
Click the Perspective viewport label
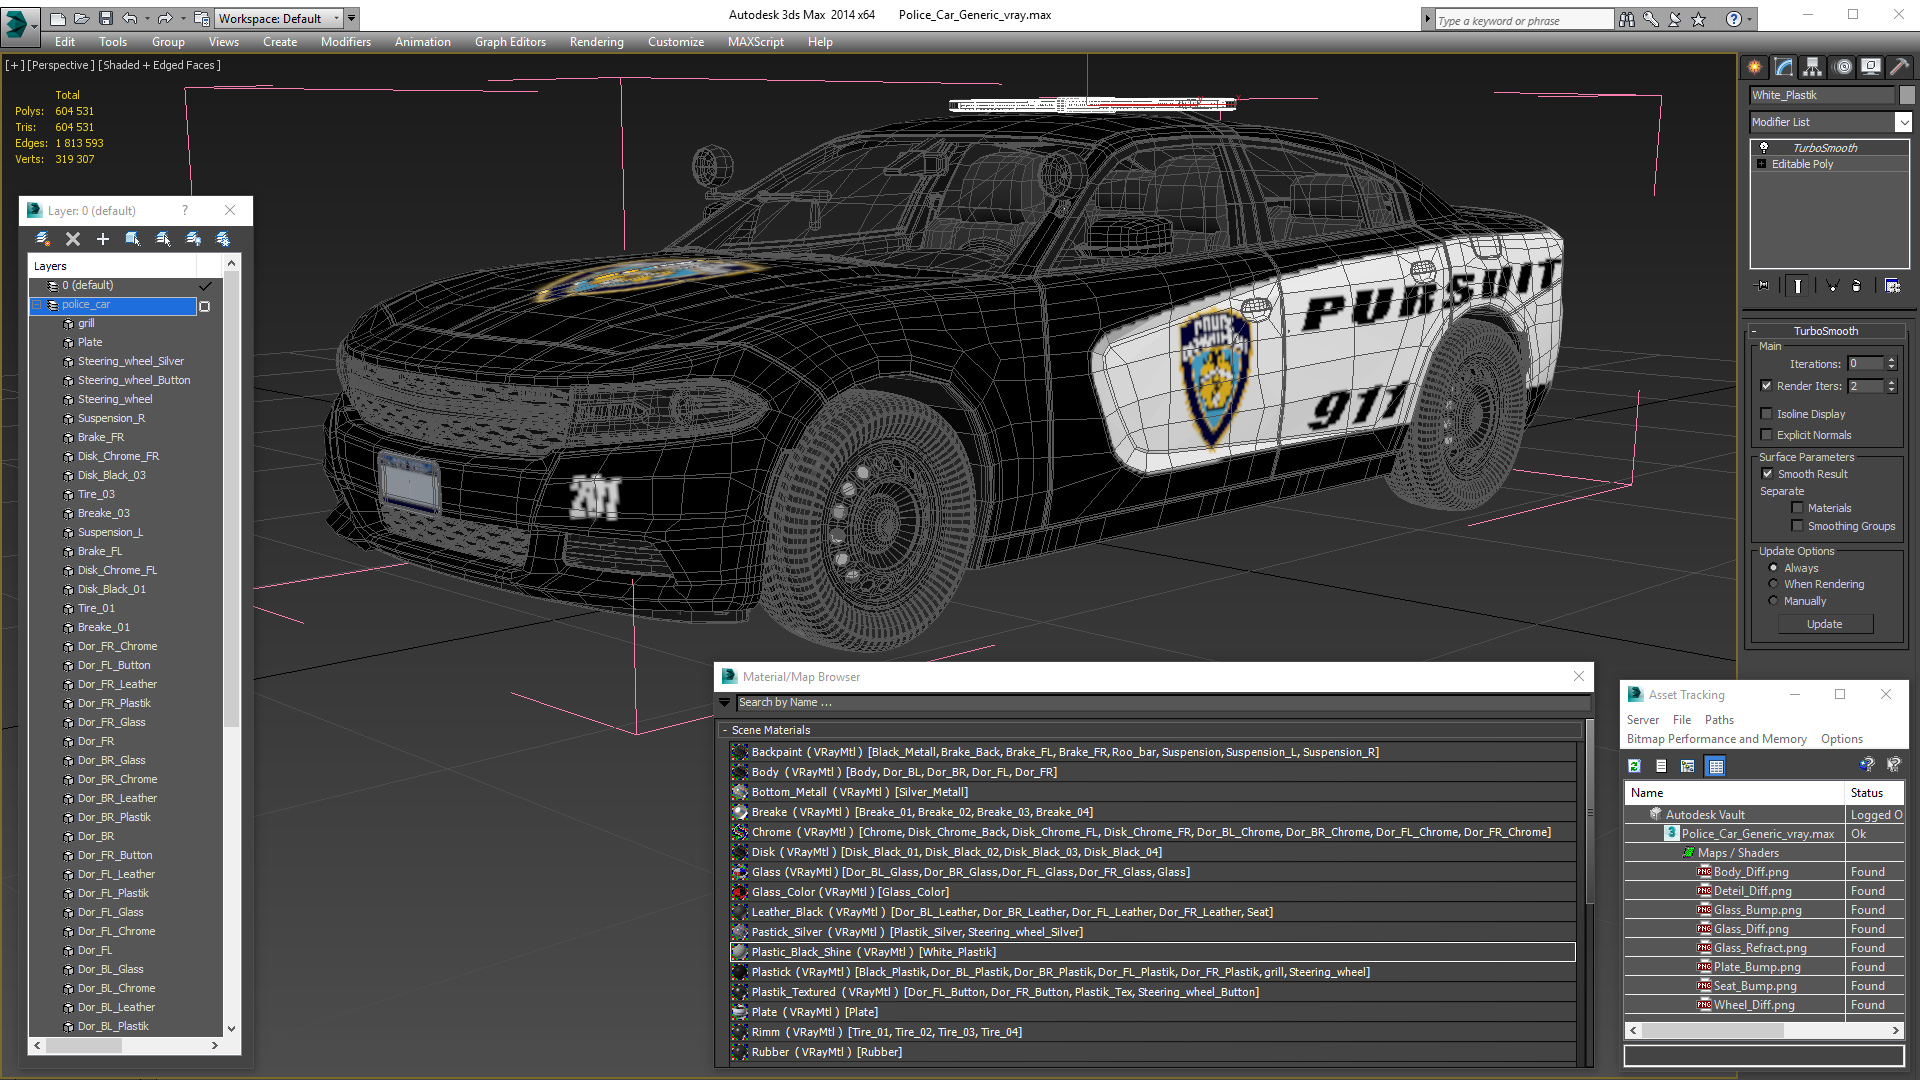point(60,65)
